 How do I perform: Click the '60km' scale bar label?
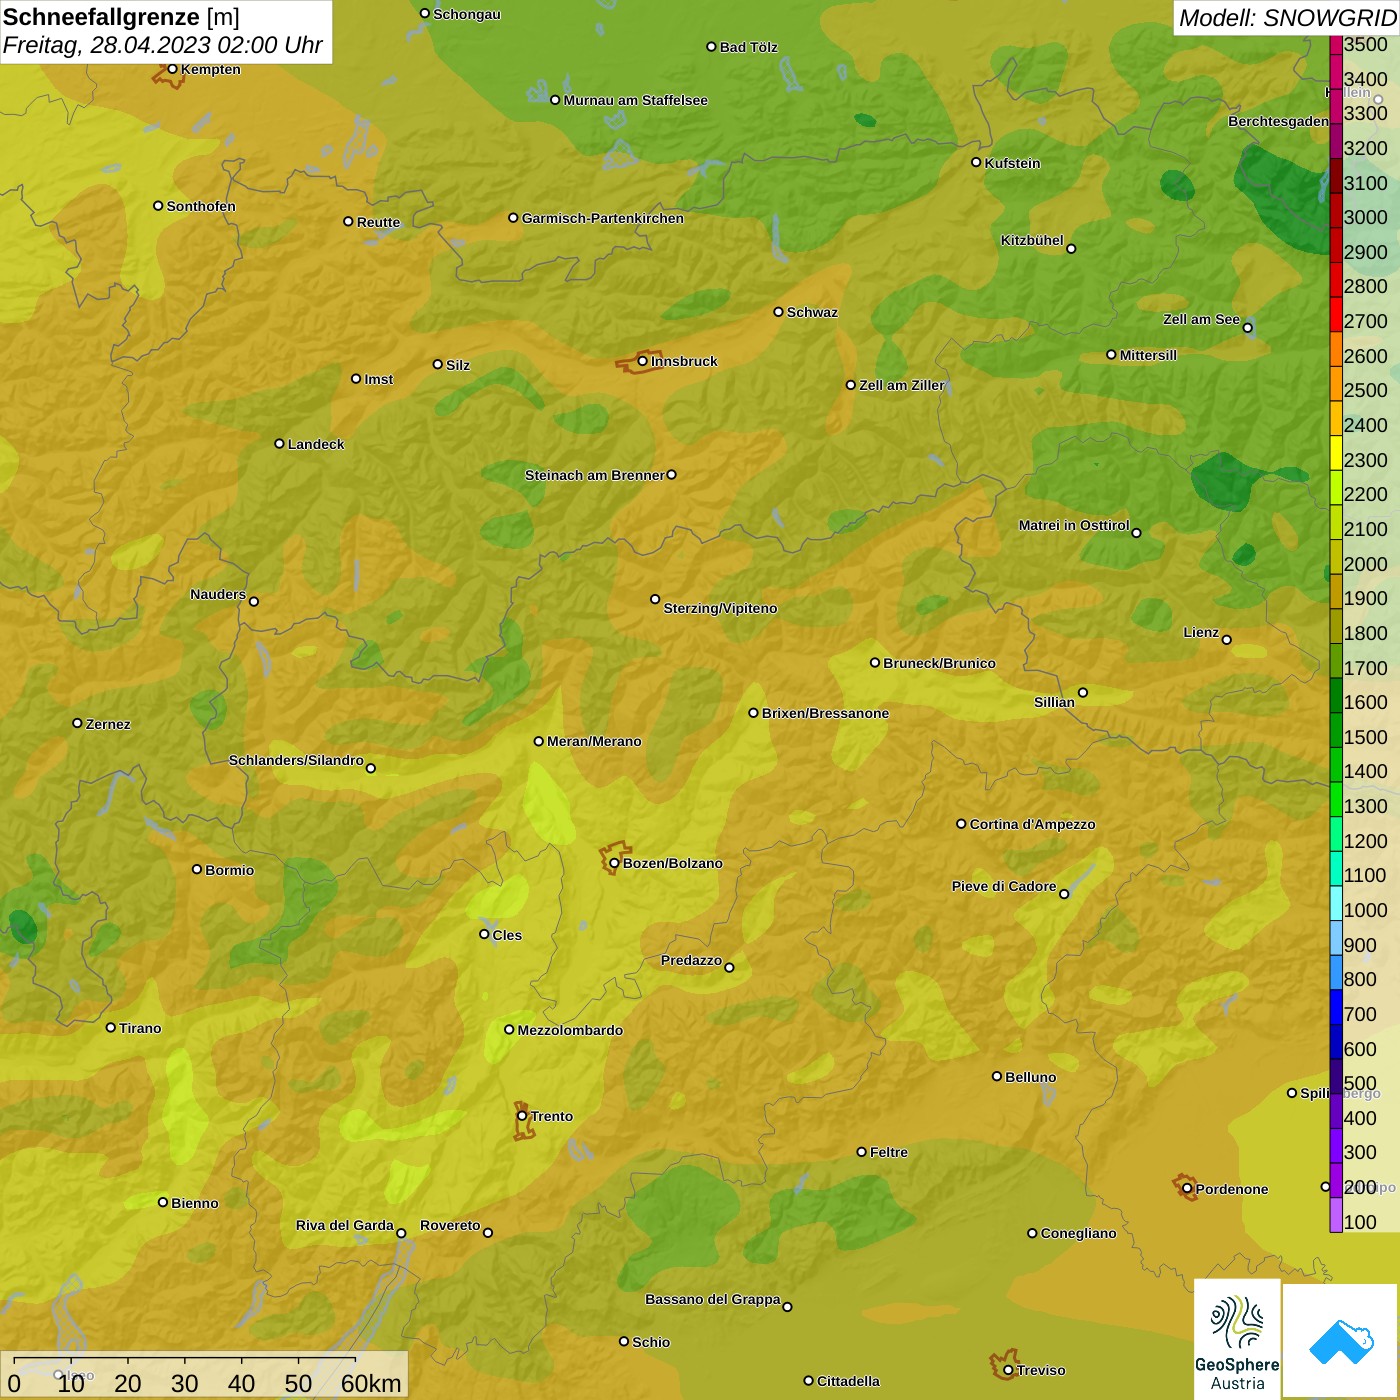point(371,1383)
